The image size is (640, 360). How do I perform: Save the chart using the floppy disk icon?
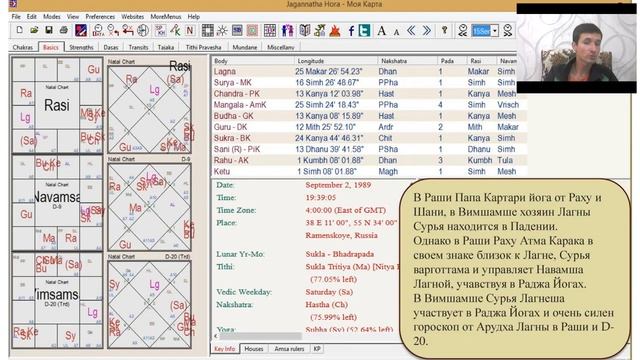point(49,31)
